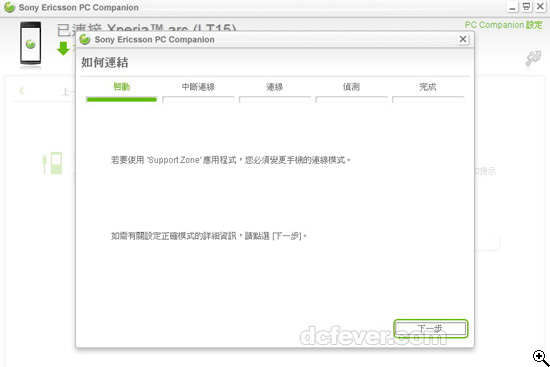Image resolution: width=550 pixels, height=367 pixels.
Task: Open PC Companion 設定 link
Action: coord(503,25)
